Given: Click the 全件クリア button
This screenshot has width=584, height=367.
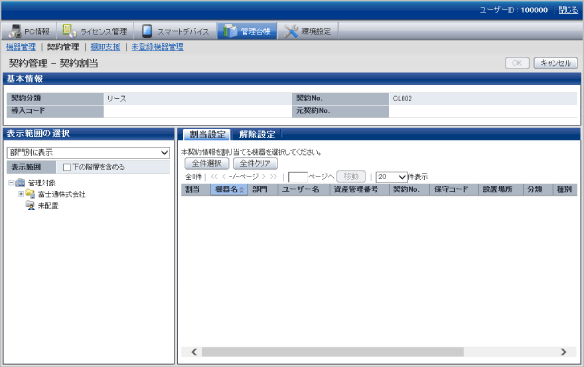Looking at the screenshot, I should coord(255,164).
